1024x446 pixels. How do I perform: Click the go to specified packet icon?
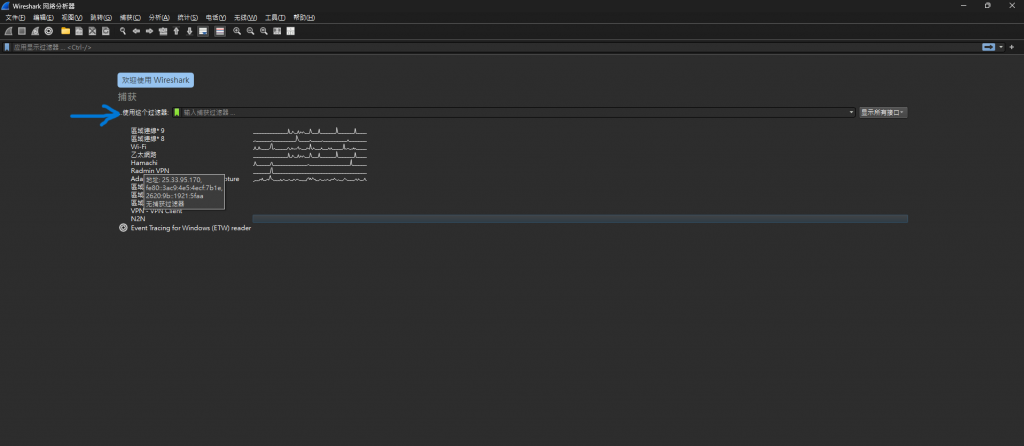click(x=163, y=31)
